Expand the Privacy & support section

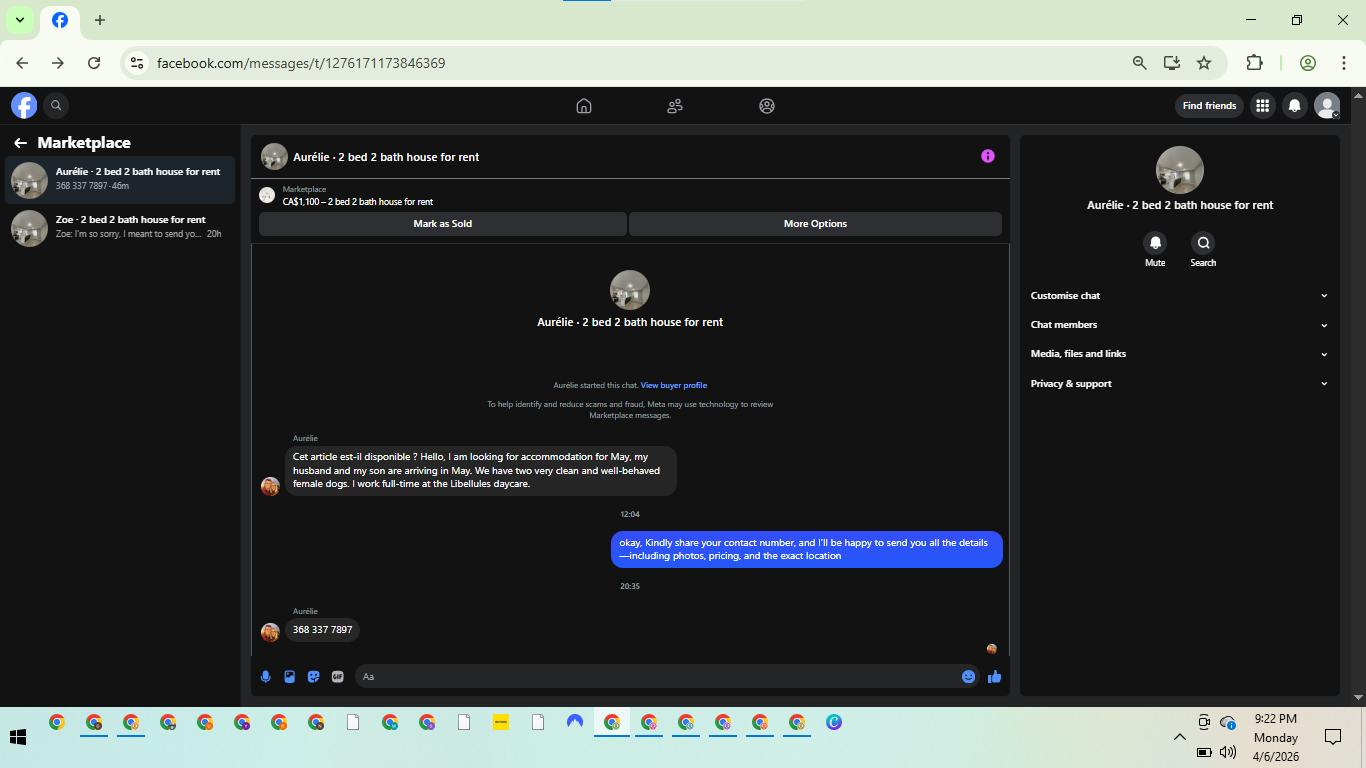(1180, 384)
